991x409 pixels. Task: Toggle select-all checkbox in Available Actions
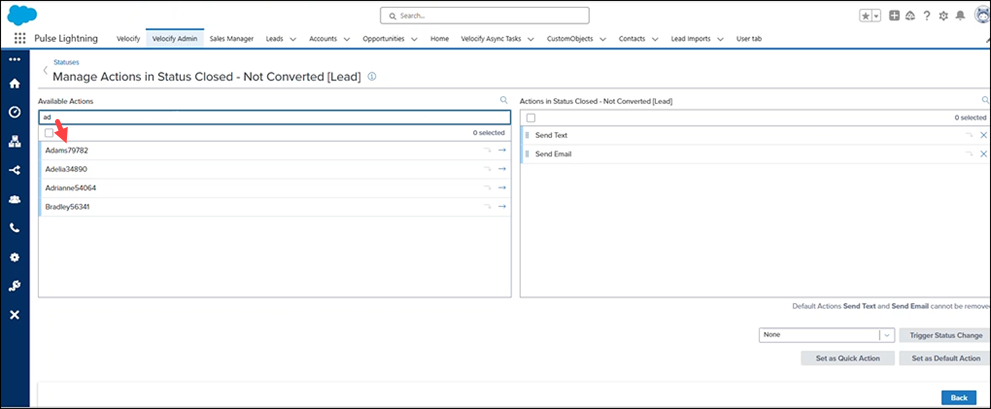49,133
